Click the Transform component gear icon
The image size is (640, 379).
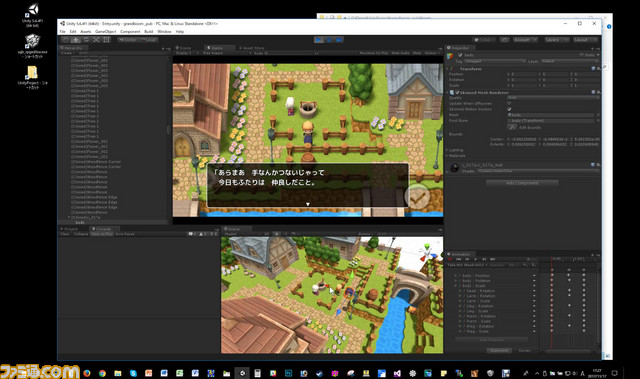point(598,69)
